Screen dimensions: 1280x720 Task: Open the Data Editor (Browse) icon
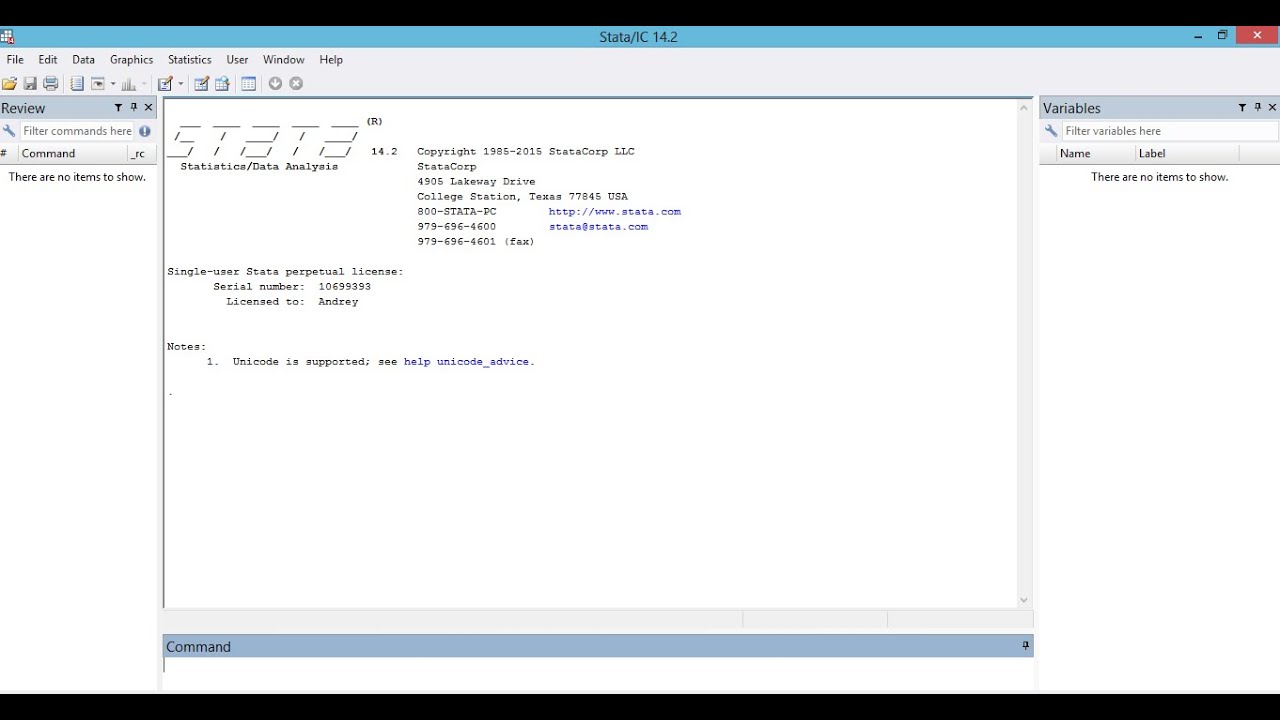[x=222, y=84]
